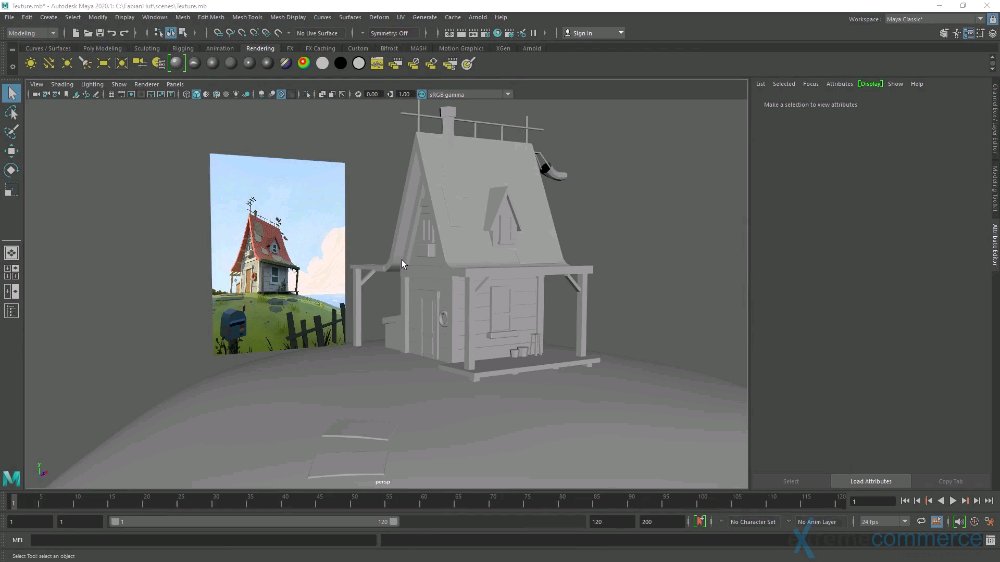This screenshot has width=1000, height=562.
Task: Create a spot light from the shelf
Action: pyautogui.click(x=85, y=63)
